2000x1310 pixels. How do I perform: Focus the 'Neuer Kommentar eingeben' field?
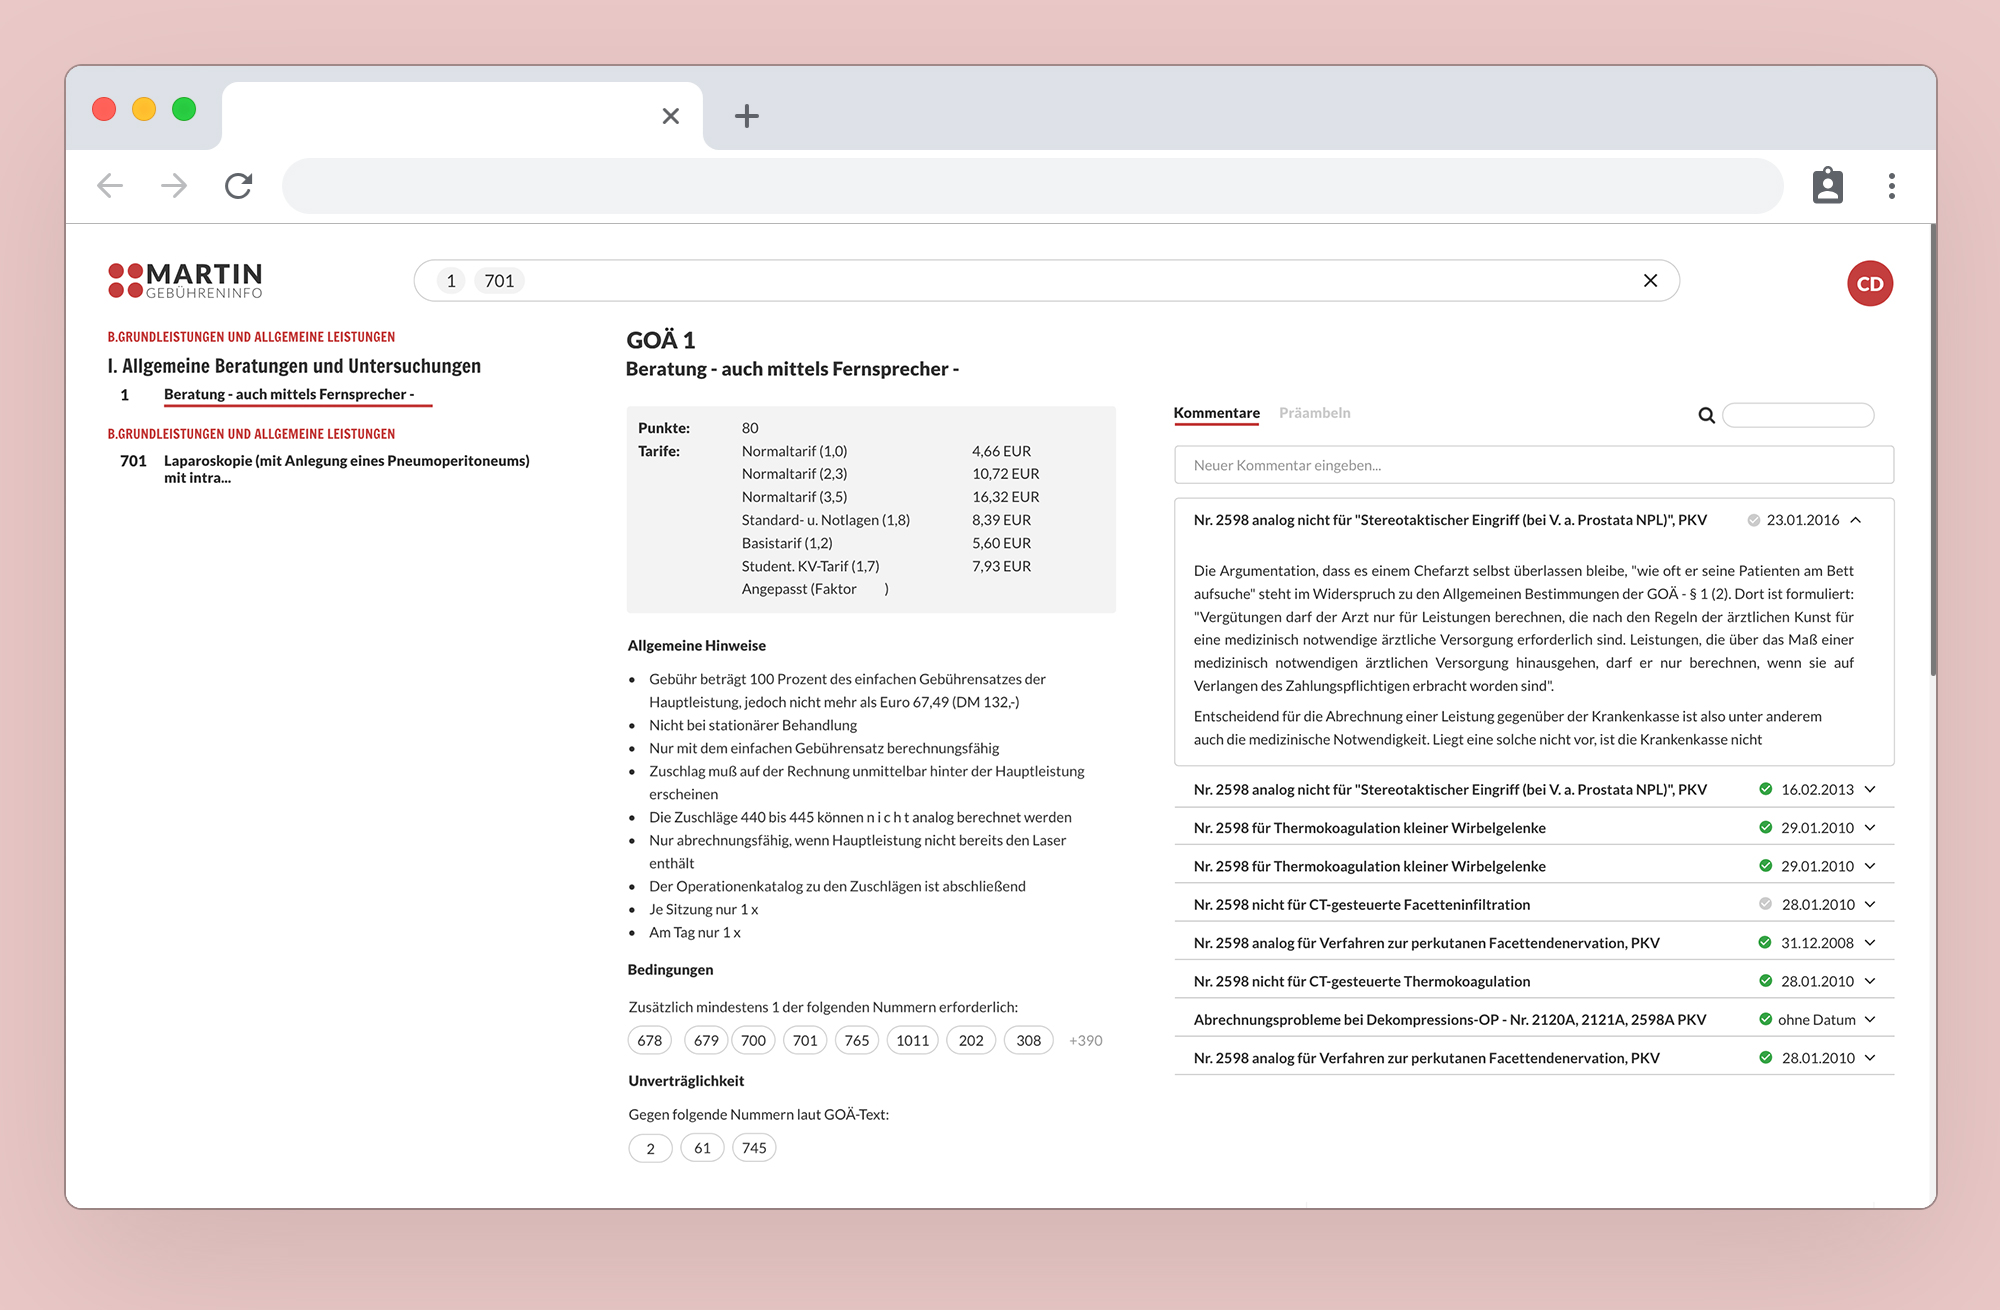(x=1533, y=466)
